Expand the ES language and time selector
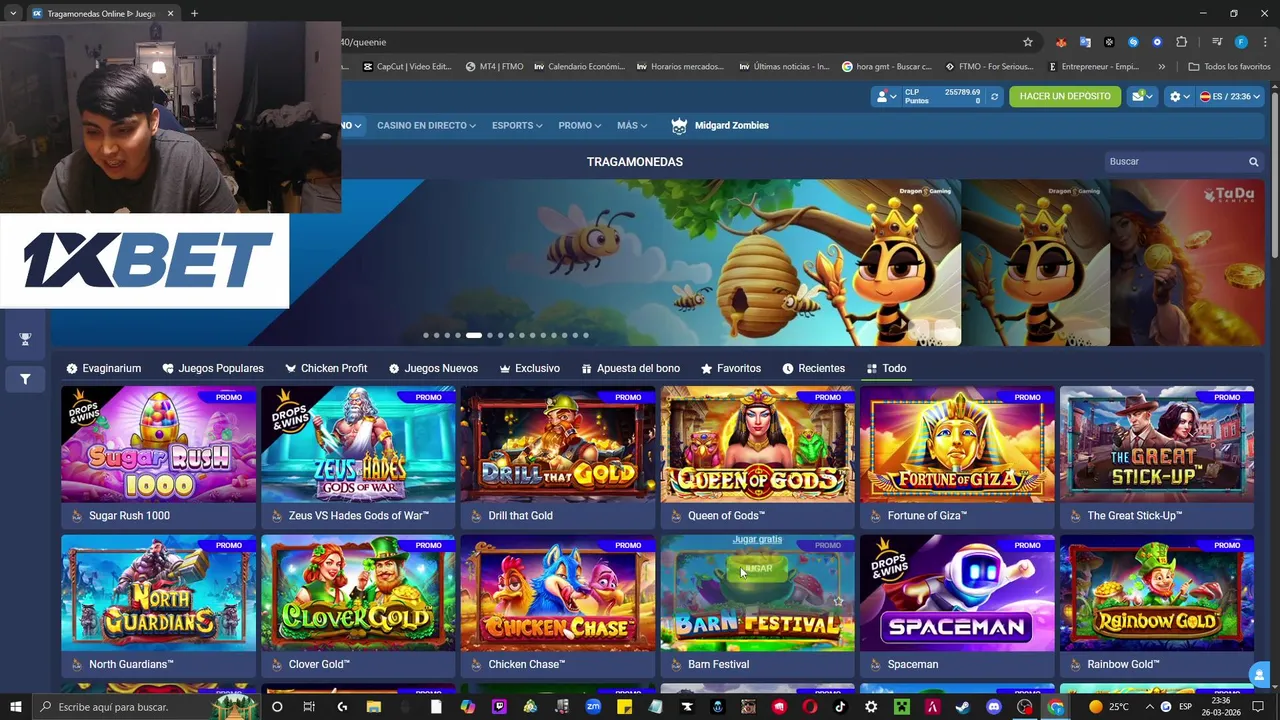Screen dimensions: 1280x720 tap(1231, 97)
